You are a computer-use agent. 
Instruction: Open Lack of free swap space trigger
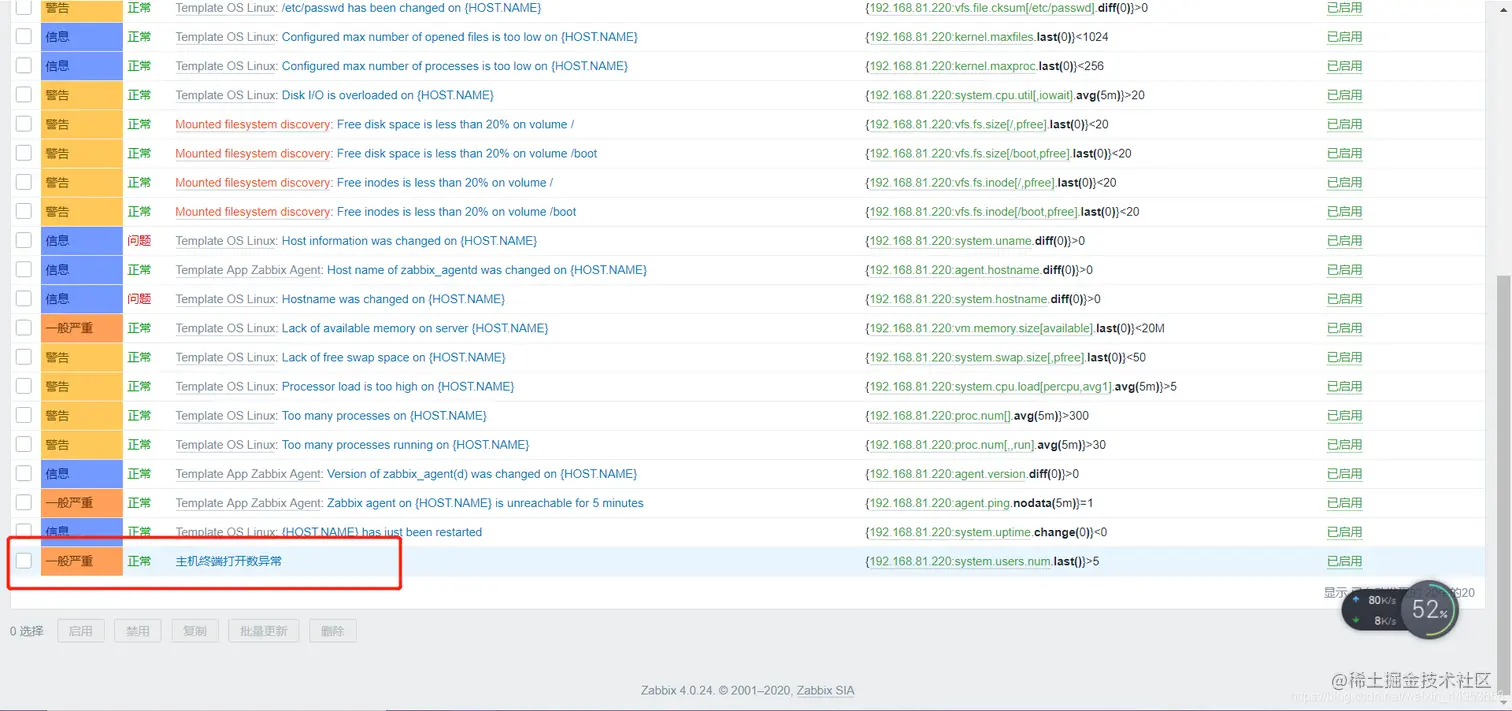(x=394, y=357)
